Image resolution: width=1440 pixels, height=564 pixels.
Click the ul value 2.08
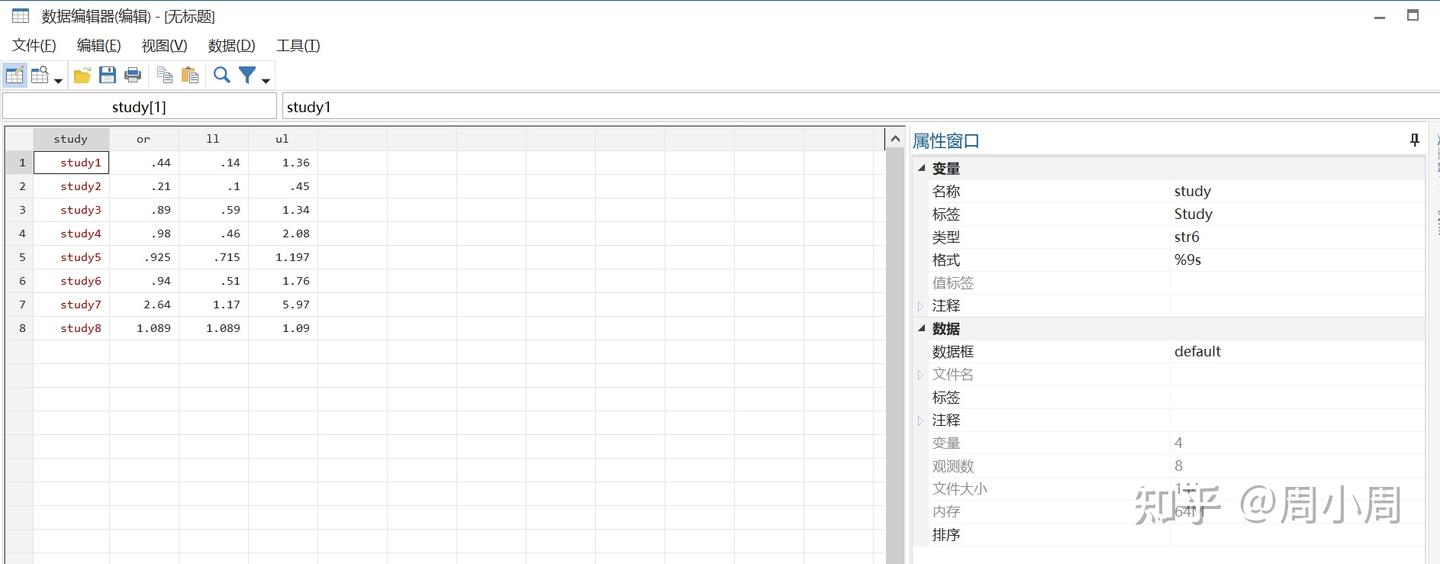tap(283, 233)
